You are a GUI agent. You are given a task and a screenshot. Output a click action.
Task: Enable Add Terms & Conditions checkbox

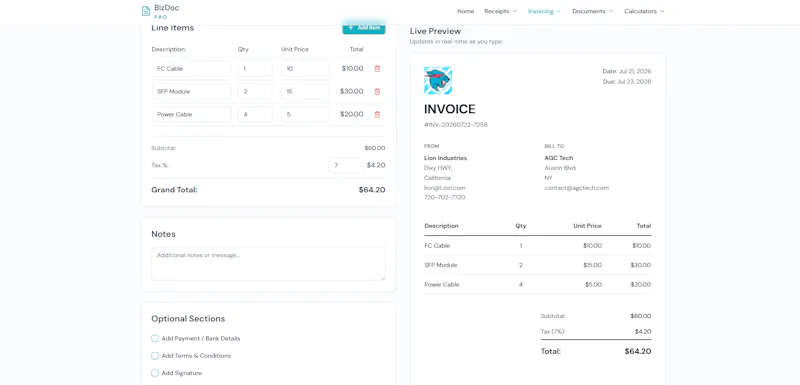pyautogui.click(x=155, y=355)
